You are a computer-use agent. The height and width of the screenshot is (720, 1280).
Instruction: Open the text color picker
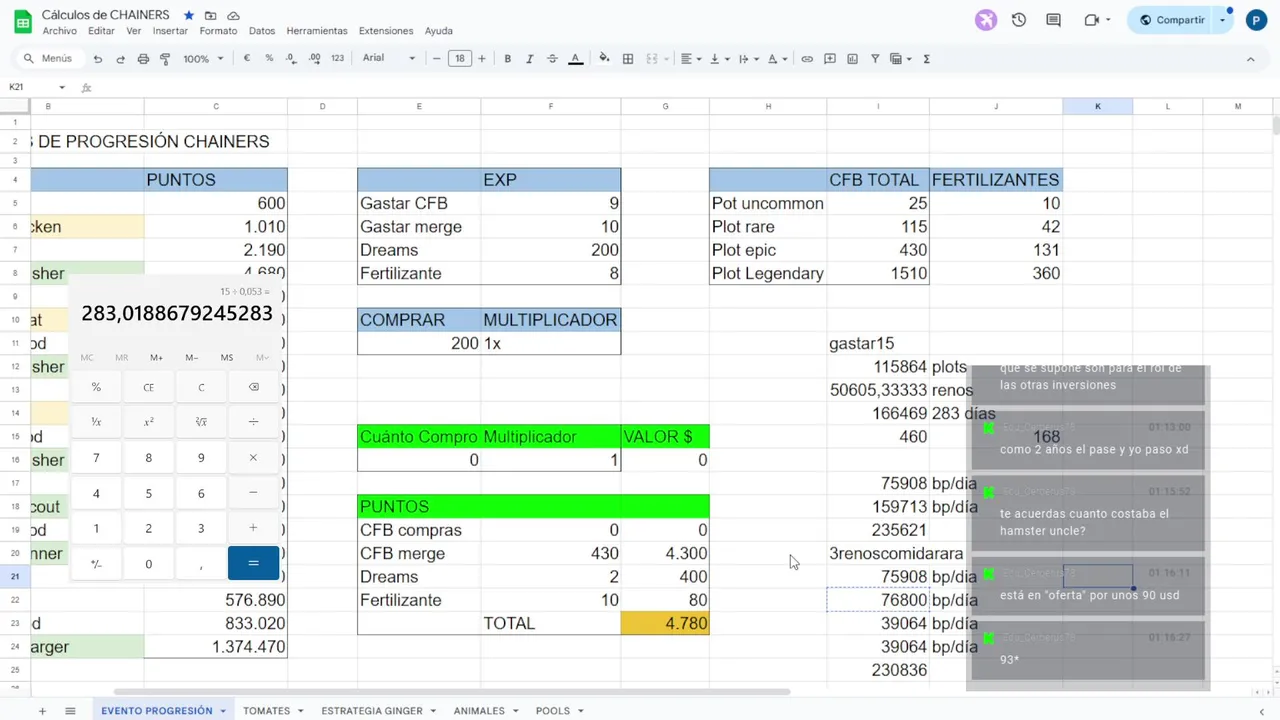click(x=576, y=59)
